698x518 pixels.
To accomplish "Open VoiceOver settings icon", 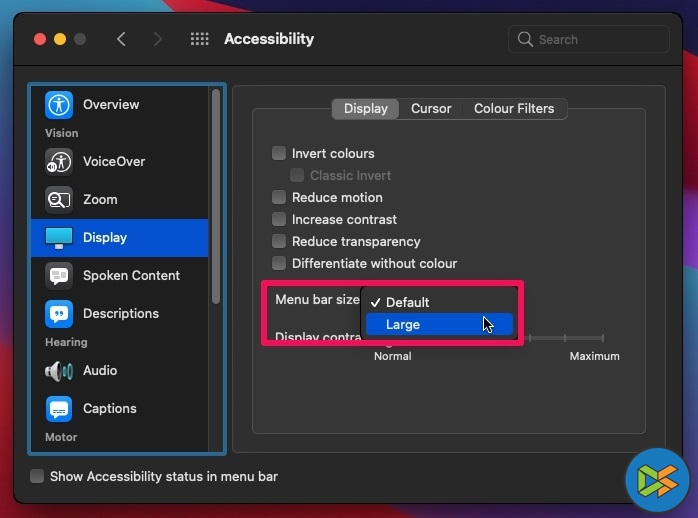I will (59, 161).
